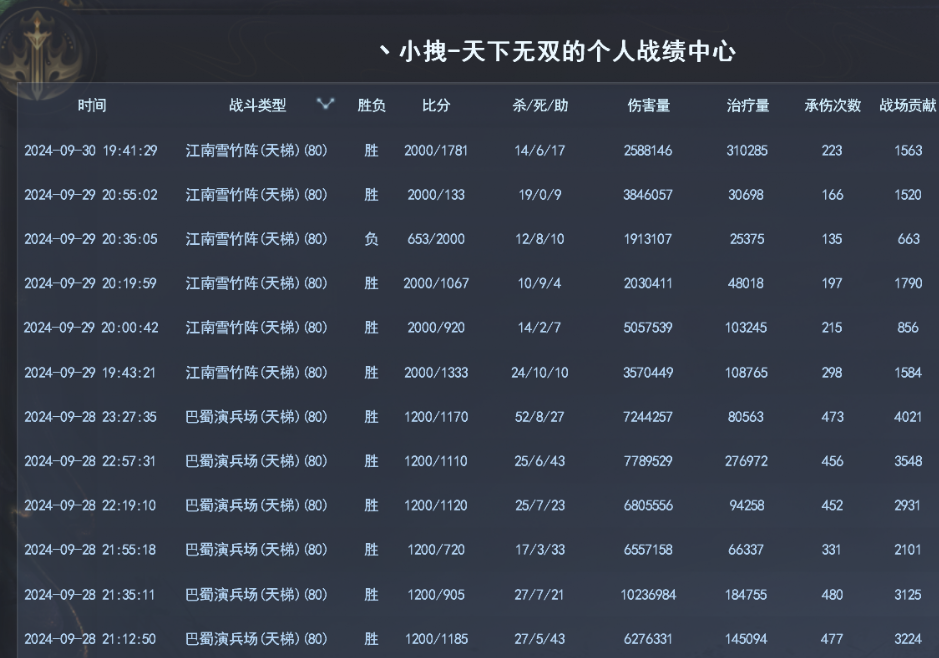
Task: Click the 巴蜀演兵场 entry at 22:57:31
Action: coord(257,461)
